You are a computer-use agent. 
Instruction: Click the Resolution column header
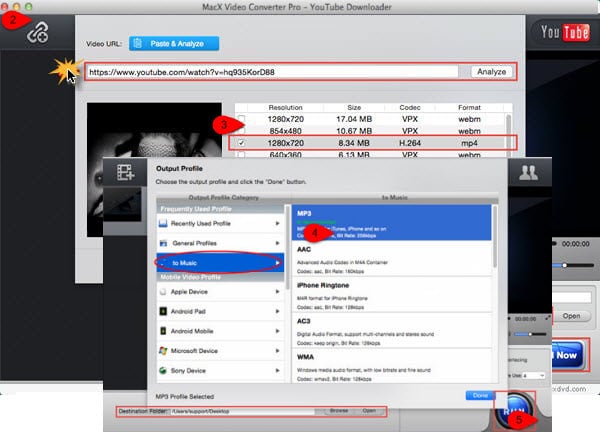click(x=285, y=108)
